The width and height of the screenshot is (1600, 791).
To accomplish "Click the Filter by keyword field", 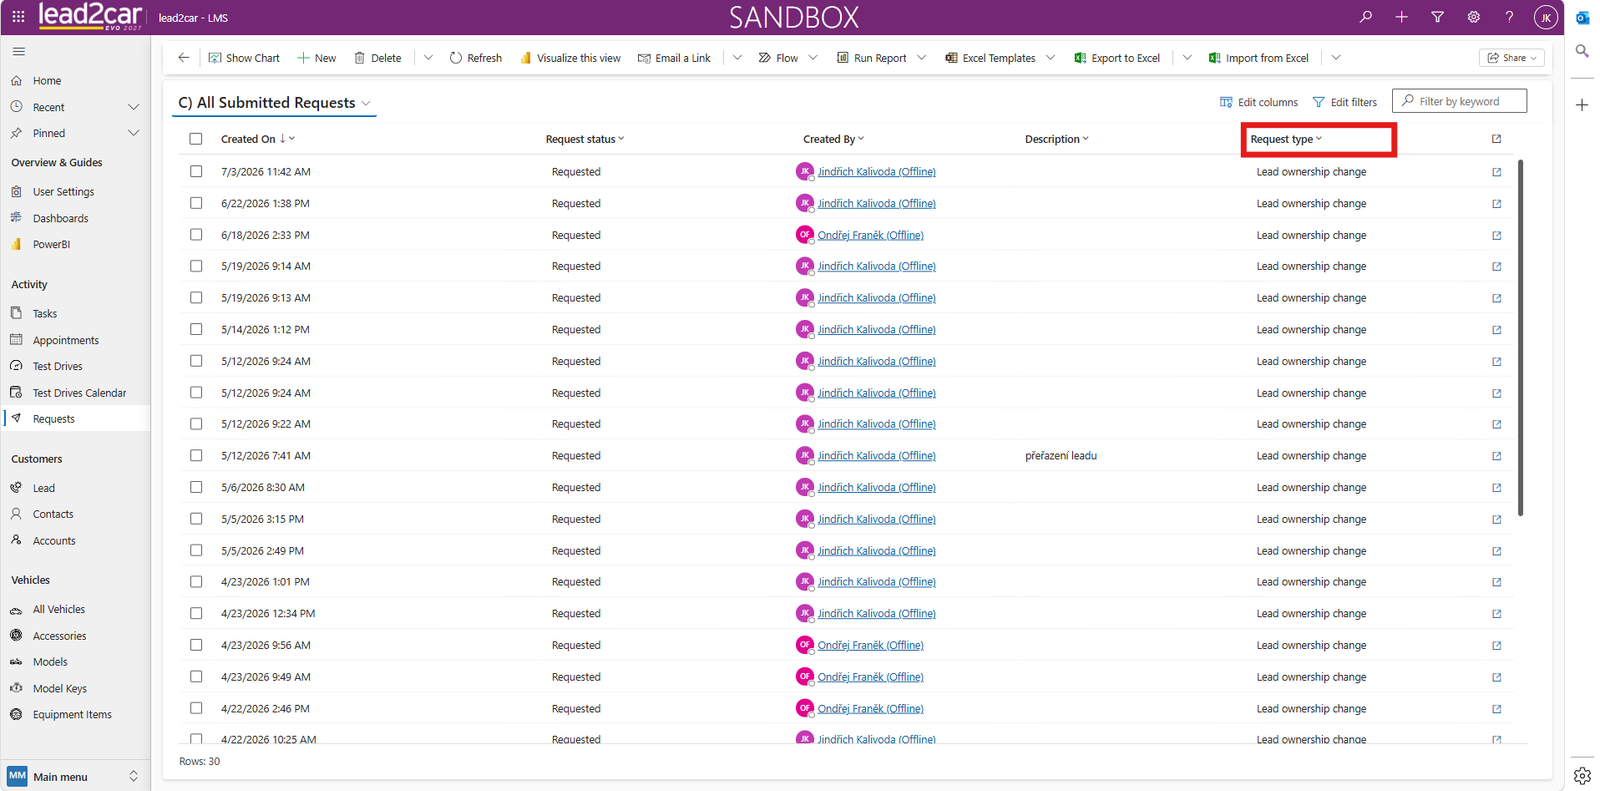I will [1459, 101].
